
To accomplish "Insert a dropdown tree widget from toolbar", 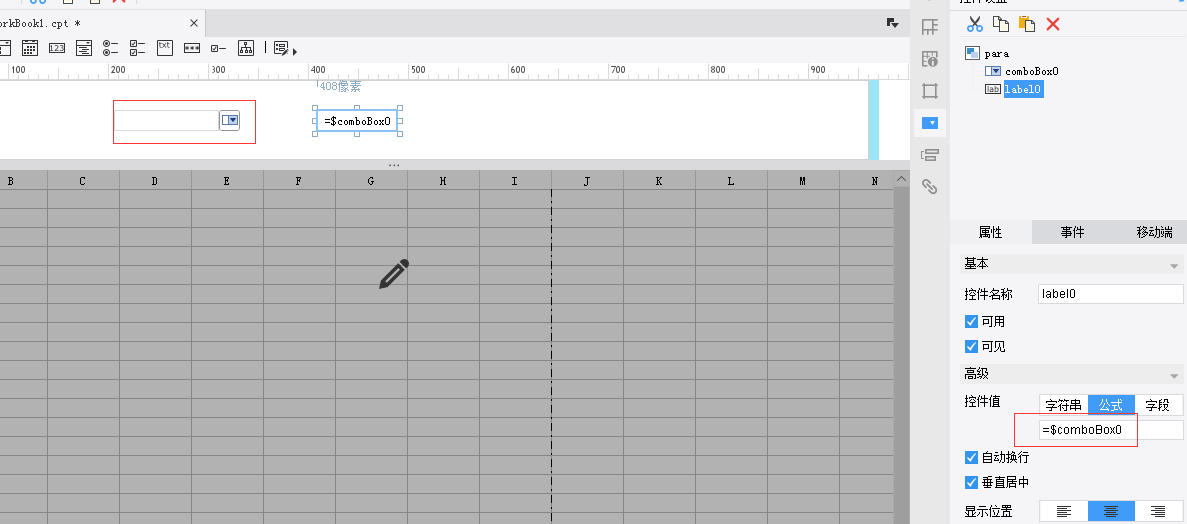I will point(84,48).
